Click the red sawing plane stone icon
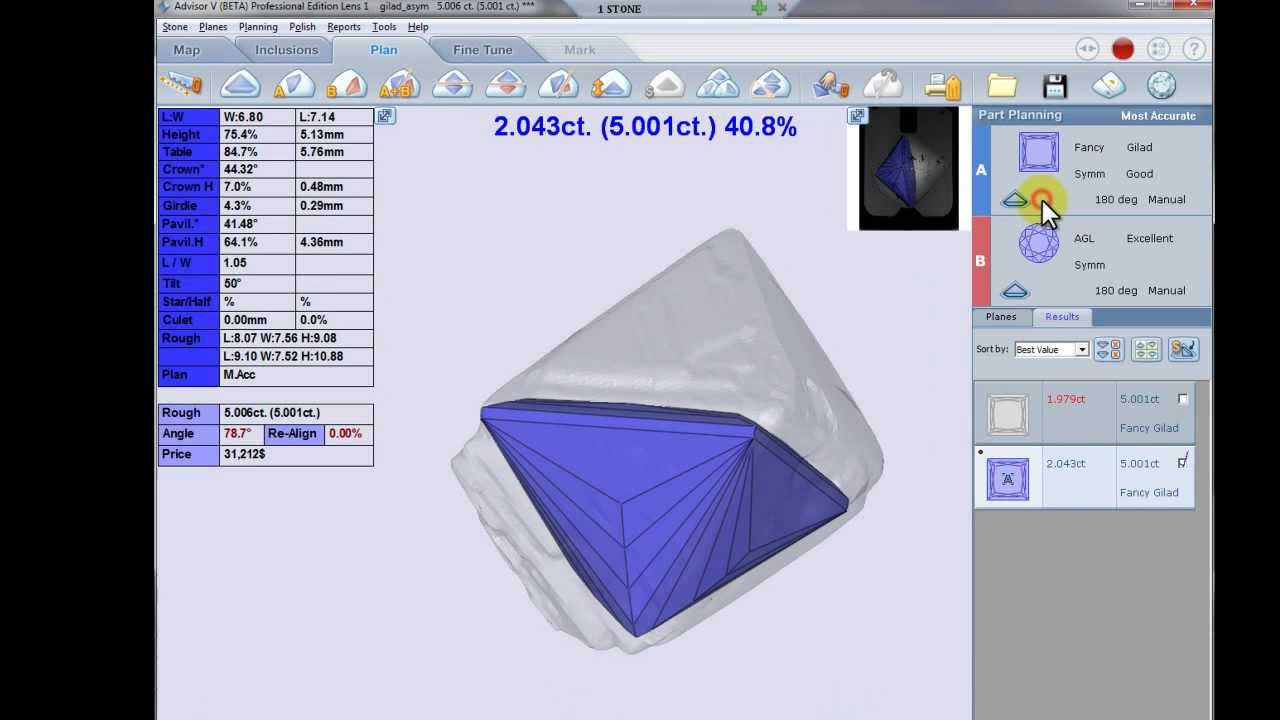This screenshot has width=1280, height=720. (506, 85)
